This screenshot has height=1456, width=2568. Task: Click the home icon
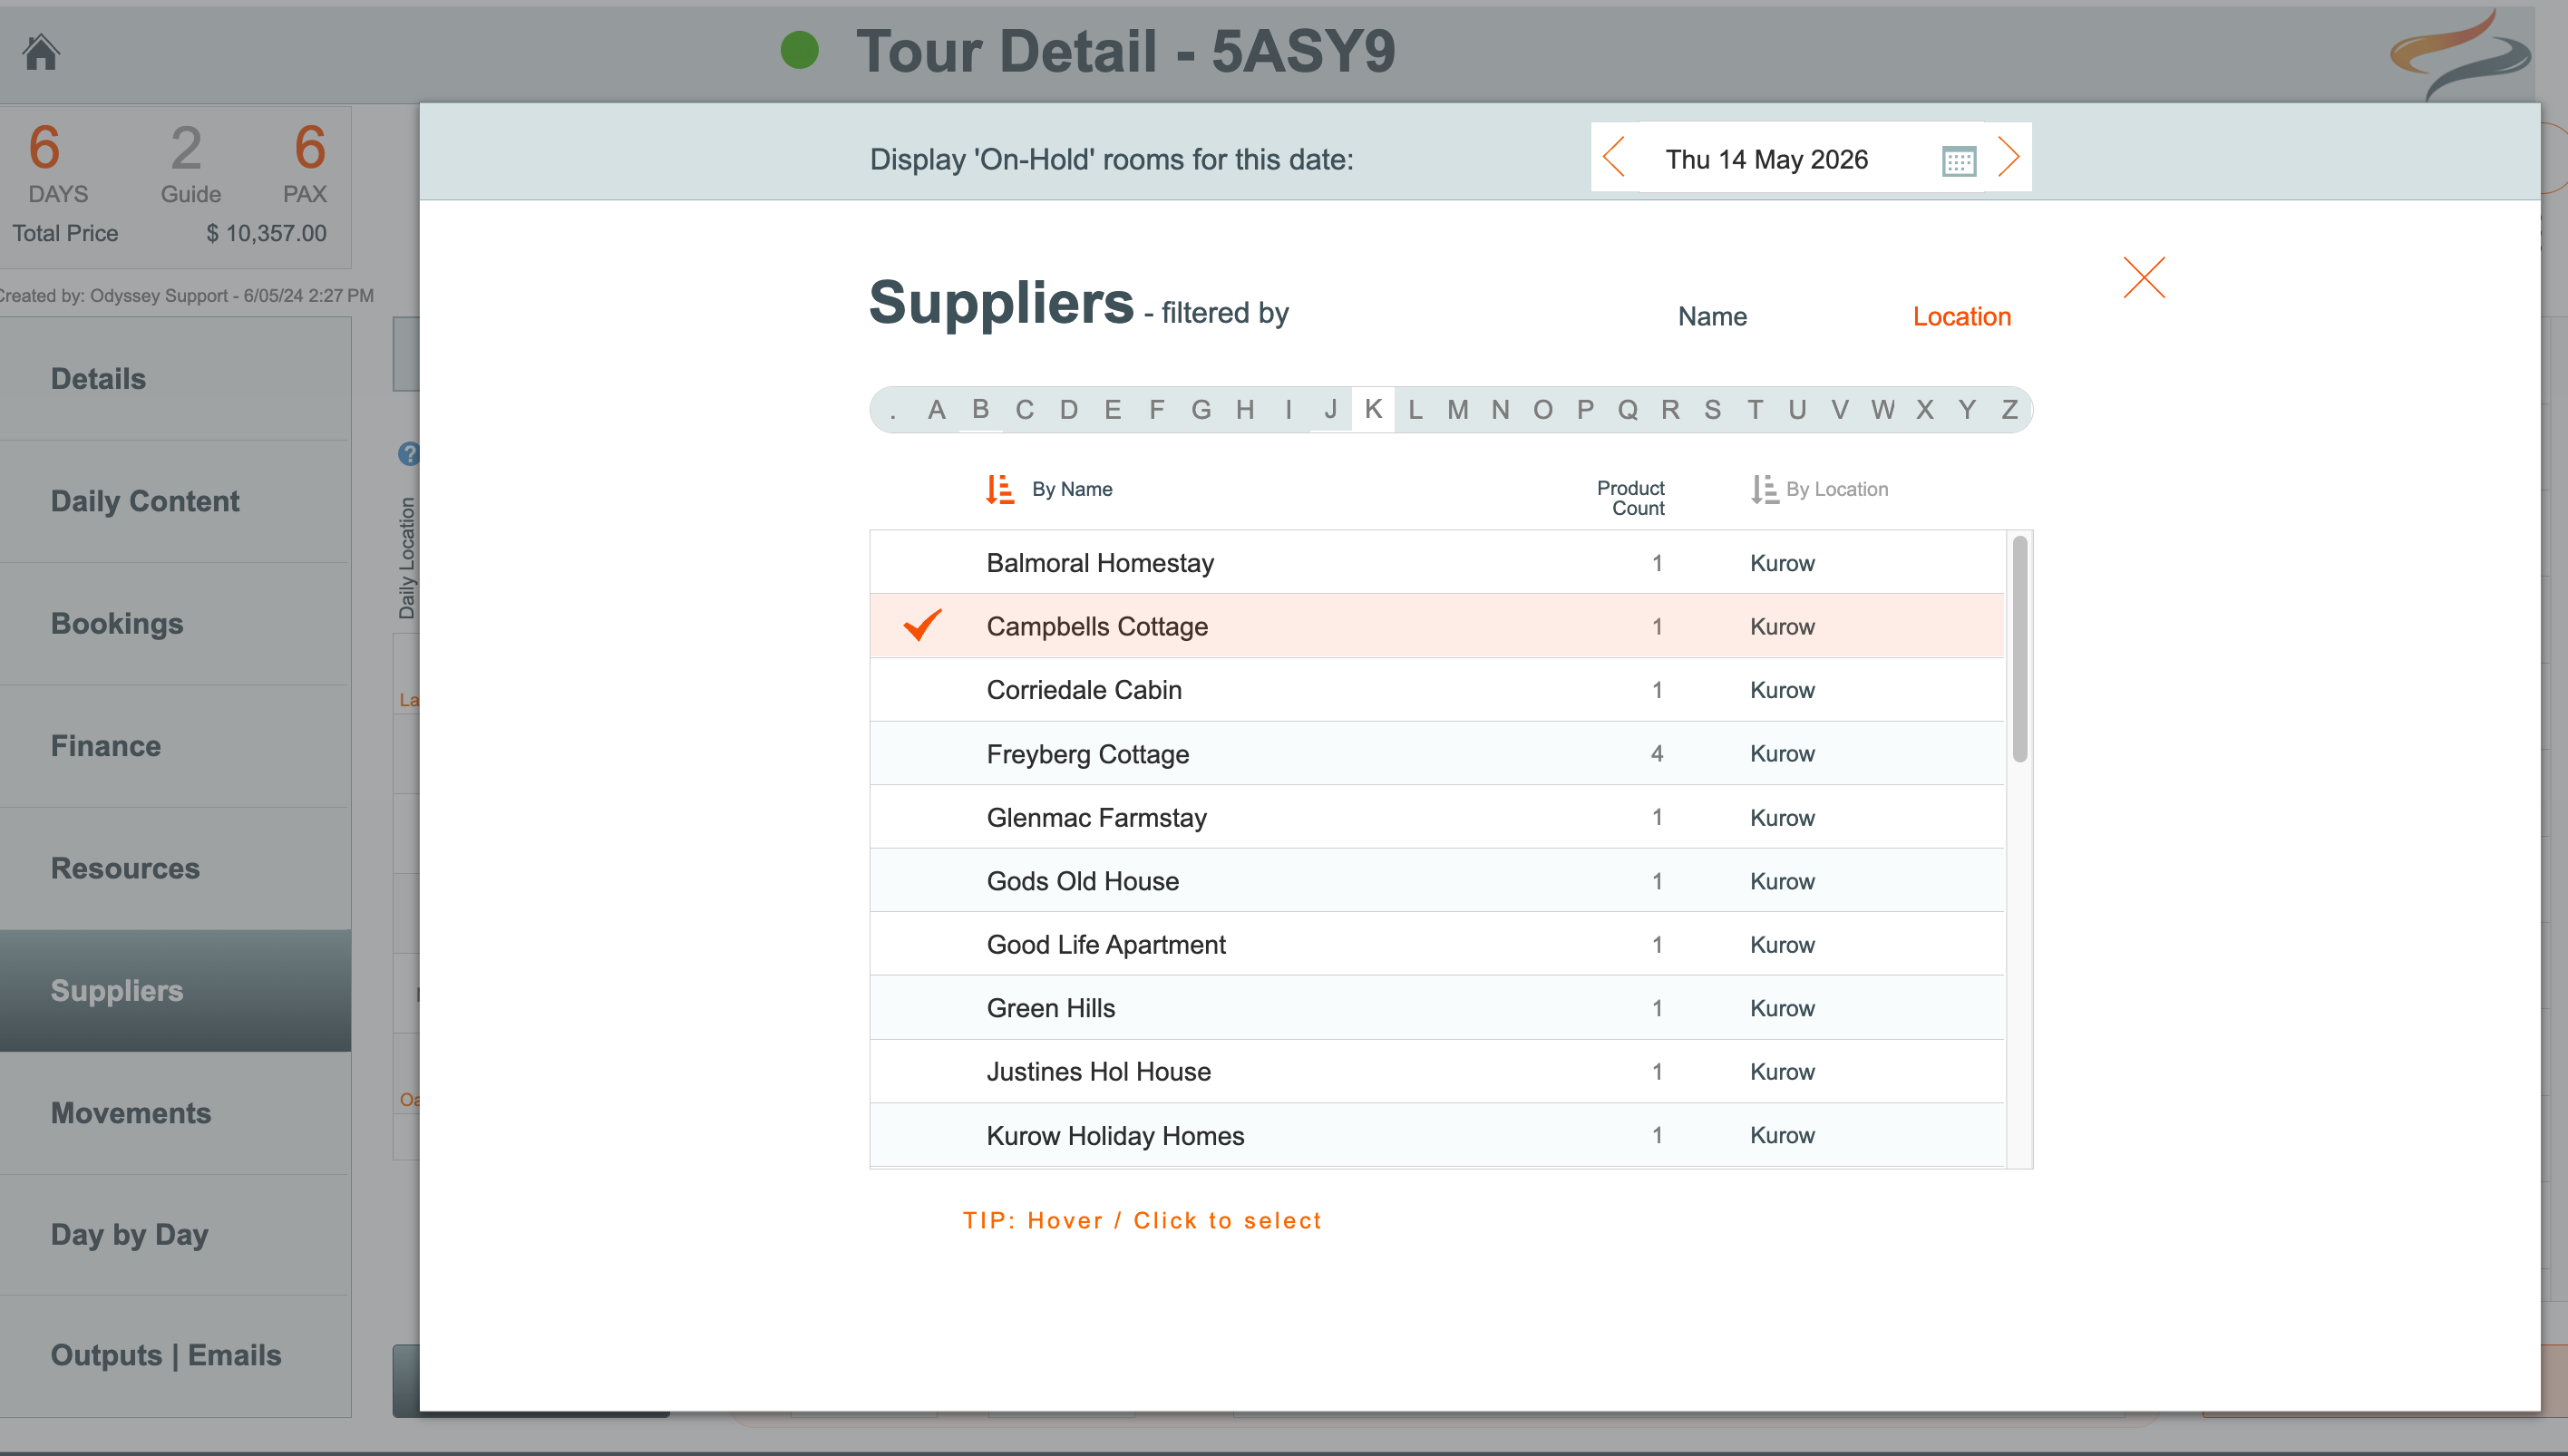[x=41, y=52]
